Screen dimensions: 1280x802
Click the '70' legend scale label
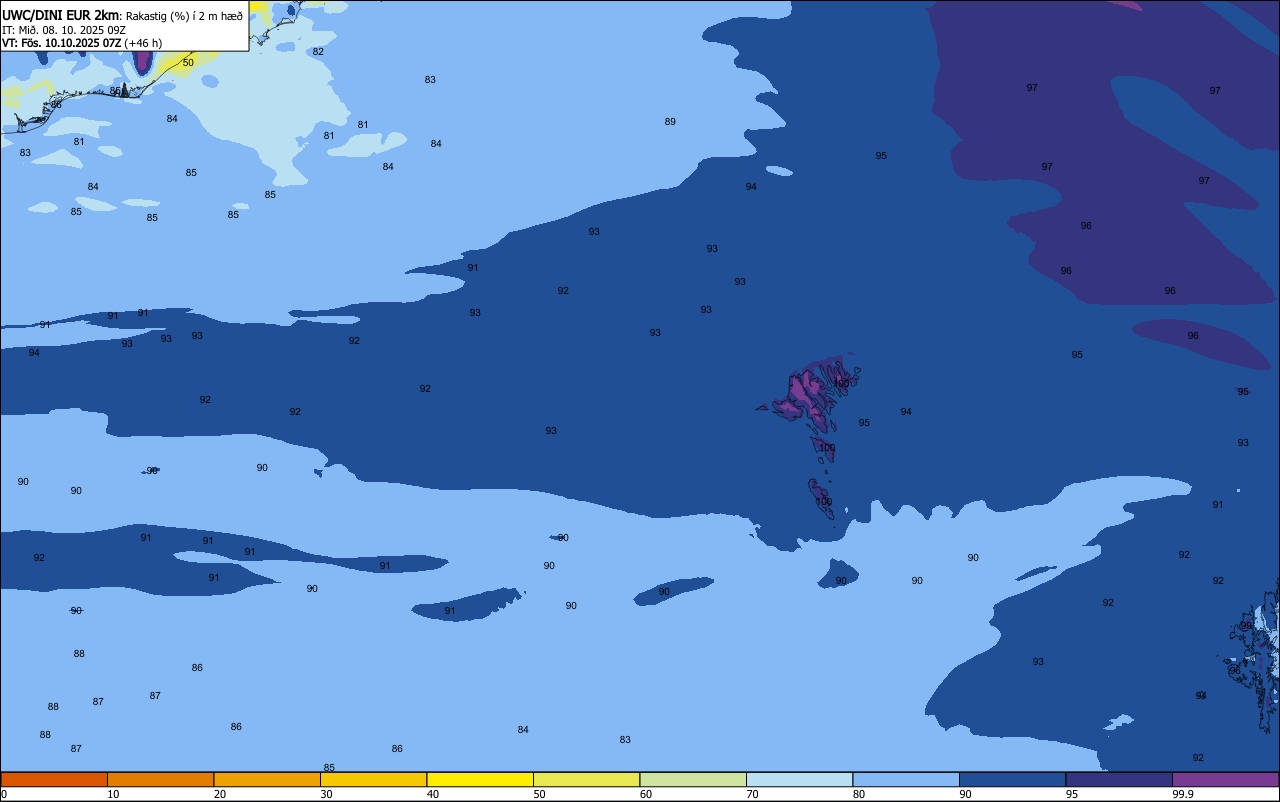pyautogui.click(x=752, y=794)
